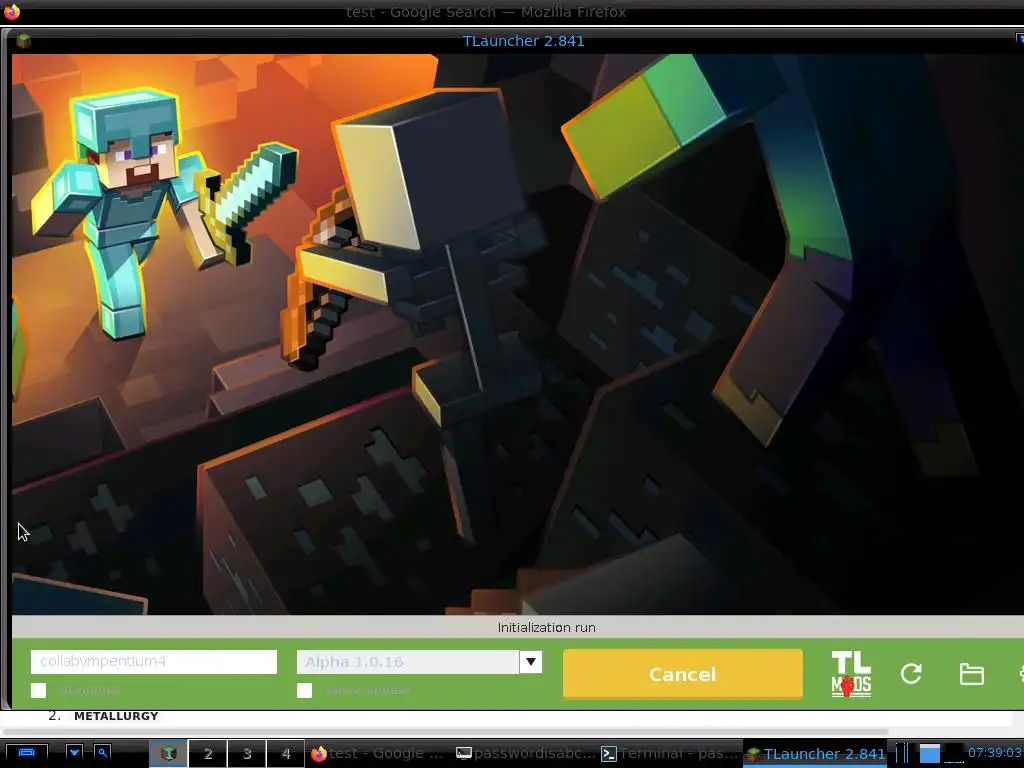
Task: Open the Terminal taskbar window
Action: click(669, 754)
